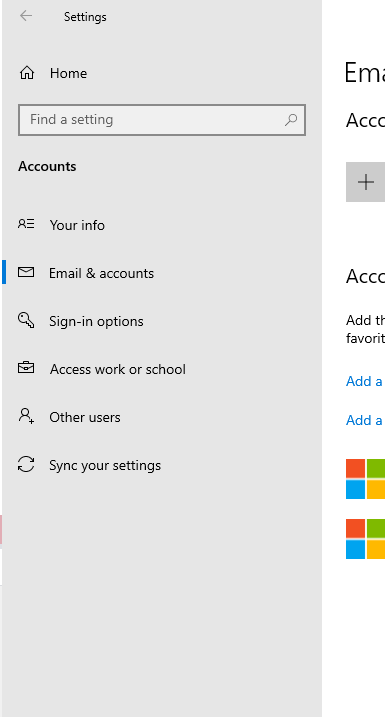Open the Sign-in options page

(x=96, y=321)
